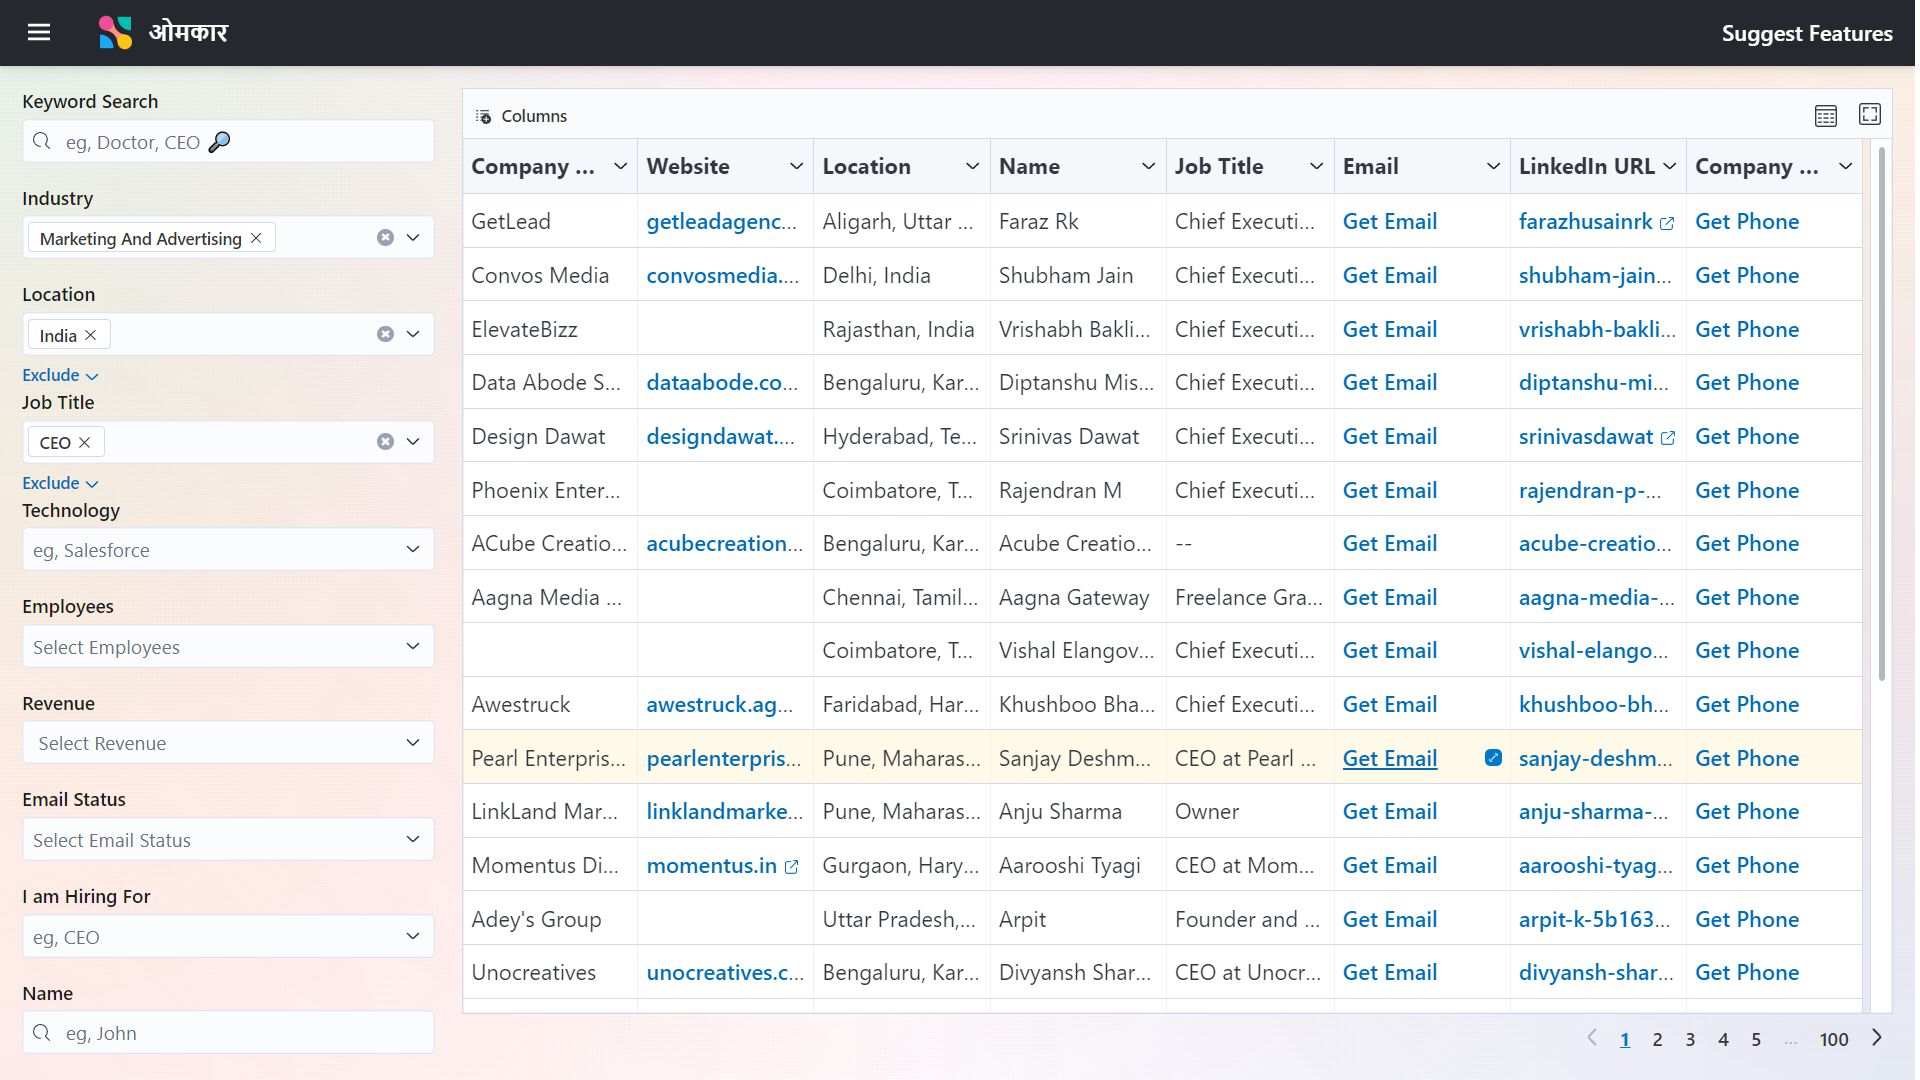This screenshot has width=1920, height=1080.
Task: Click 'Owner' job title cell
Action: coord(1249,812)
